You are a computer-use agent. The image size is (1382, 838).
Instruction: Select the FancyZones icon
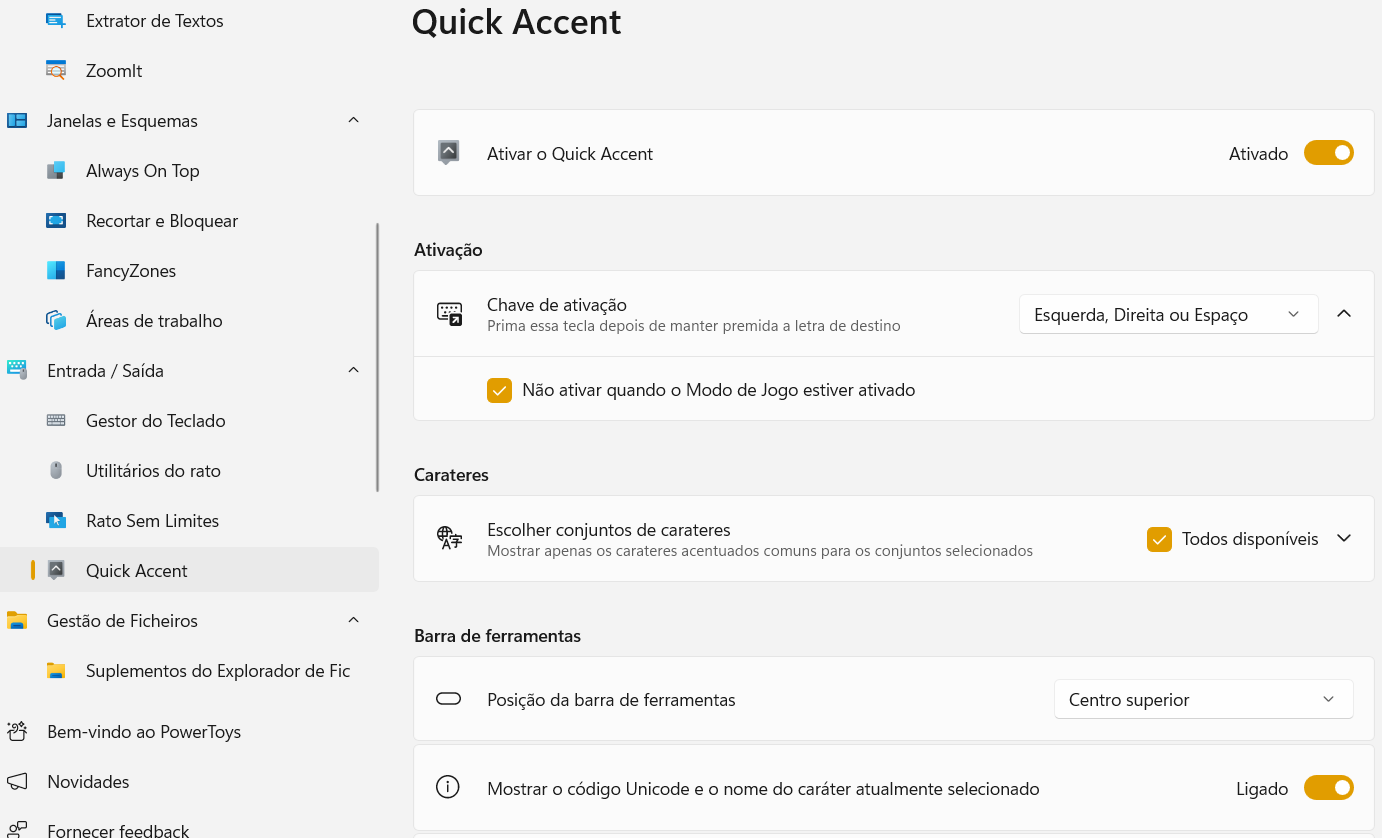(56, 271)
